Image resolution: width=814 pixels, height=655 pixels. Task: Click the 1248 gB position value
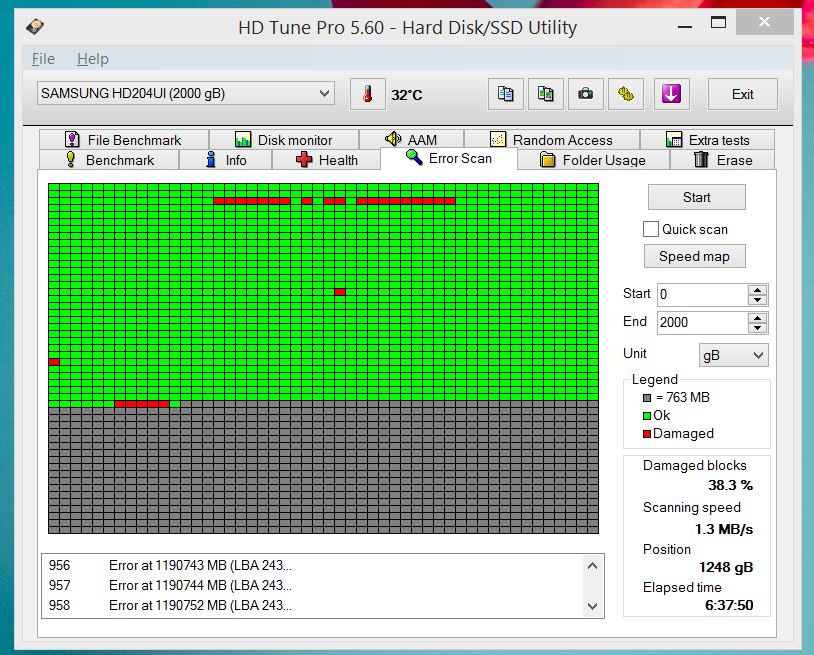(726, 567)
